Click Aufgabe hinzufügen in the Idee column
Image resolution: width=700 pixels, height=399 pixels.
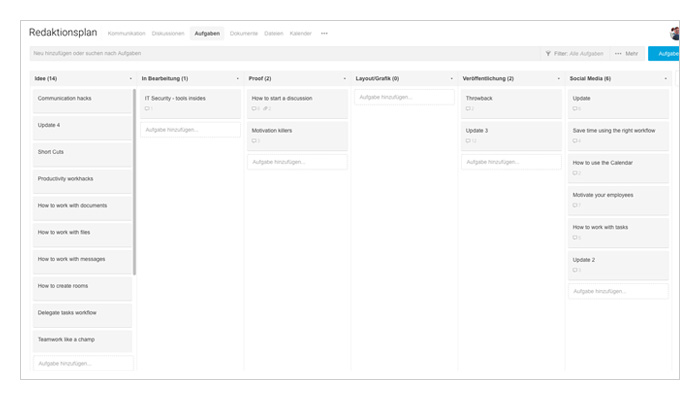[83, 363]
